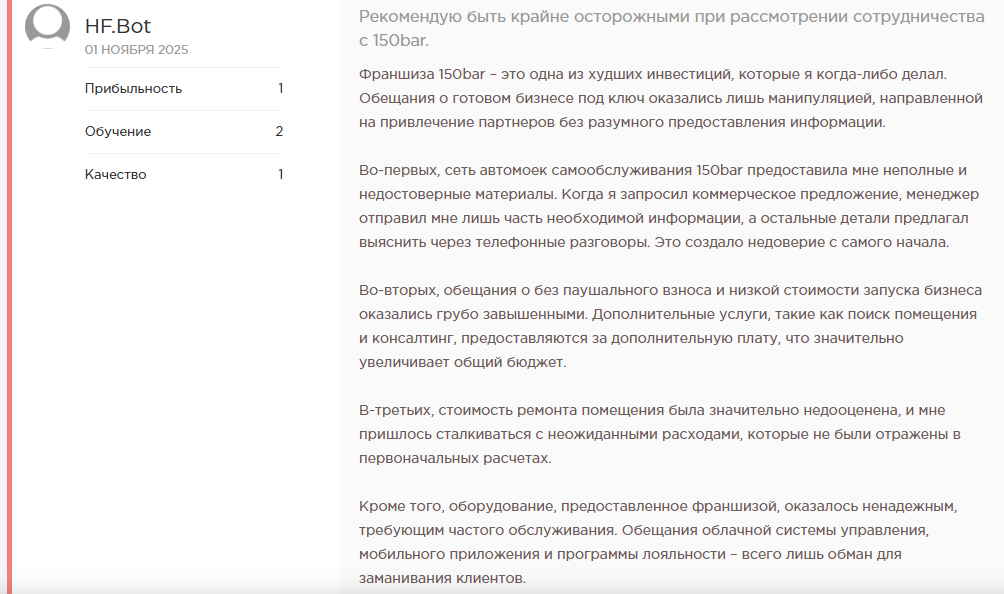Click the paragraph starting with В-третьих

pyautogui.click(x=660, y=434)
